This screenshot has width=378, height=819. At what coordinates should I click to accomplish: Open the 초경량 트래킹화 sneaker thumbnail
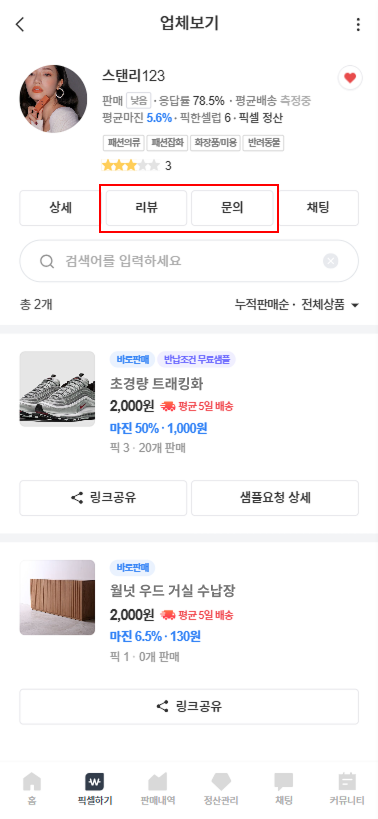pyautogui.click(x=57, y=389)
